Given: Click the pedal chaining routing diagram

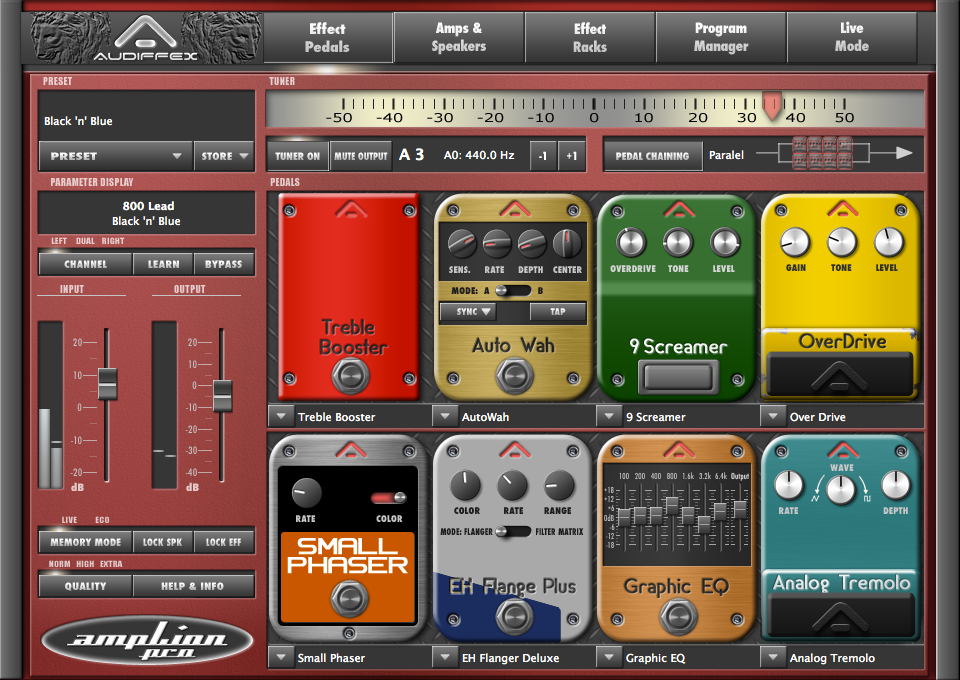Looking at the screenshot, I should pyautogui.click(x=834, y=153).
